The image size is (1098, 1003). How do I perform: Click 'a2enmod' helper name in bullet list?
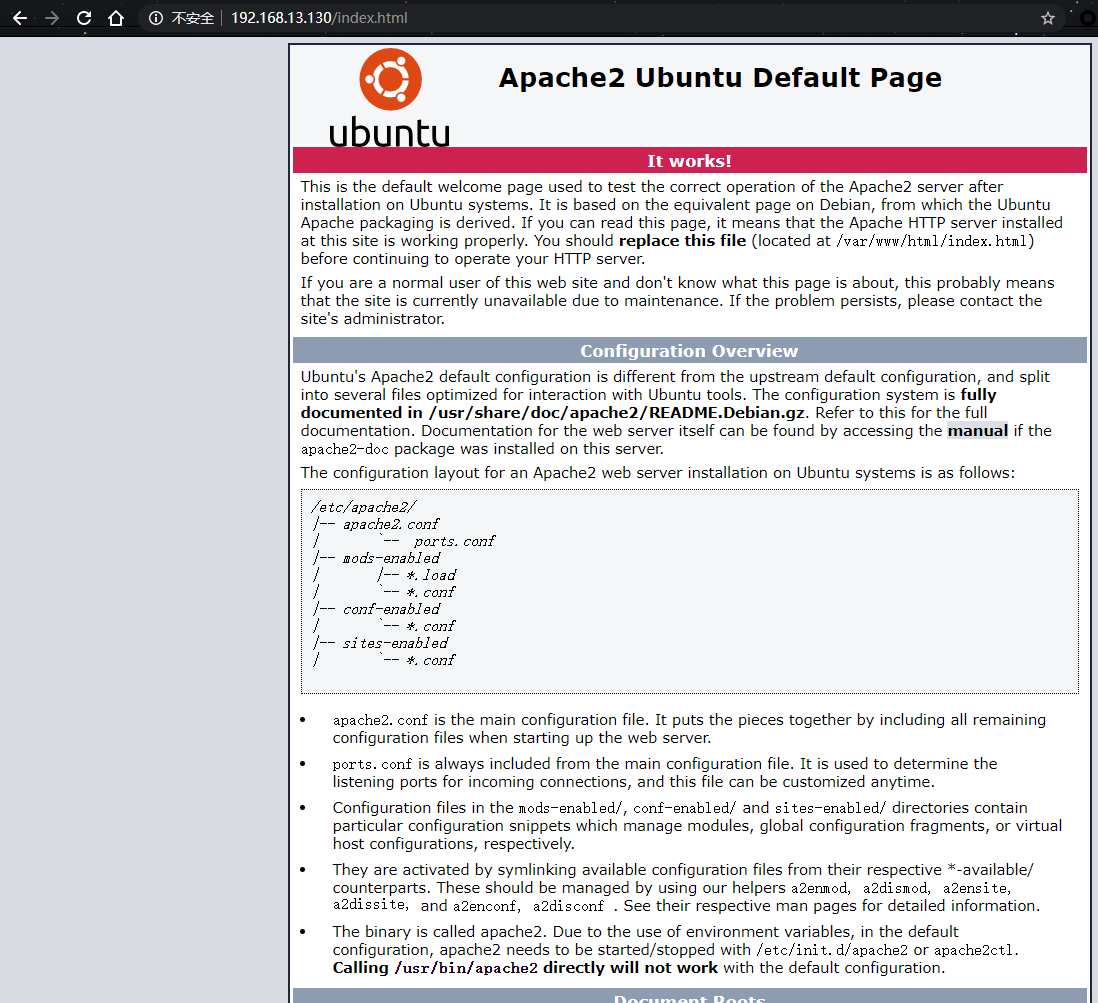(x=819, y=888)
